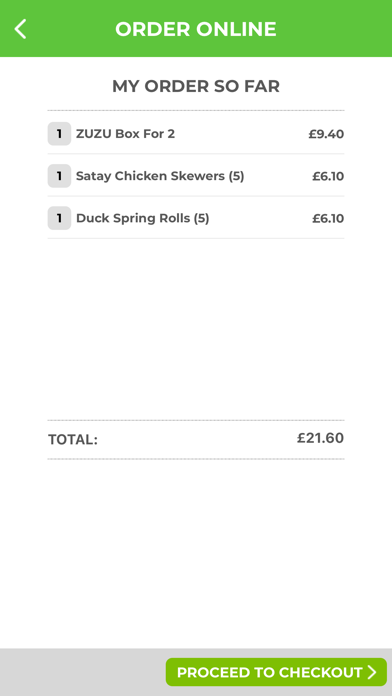The width and height of the screenshot is (392, 696).
Task: Select quantity badge for ZUZU Box For 2
Action: [59, 134]
